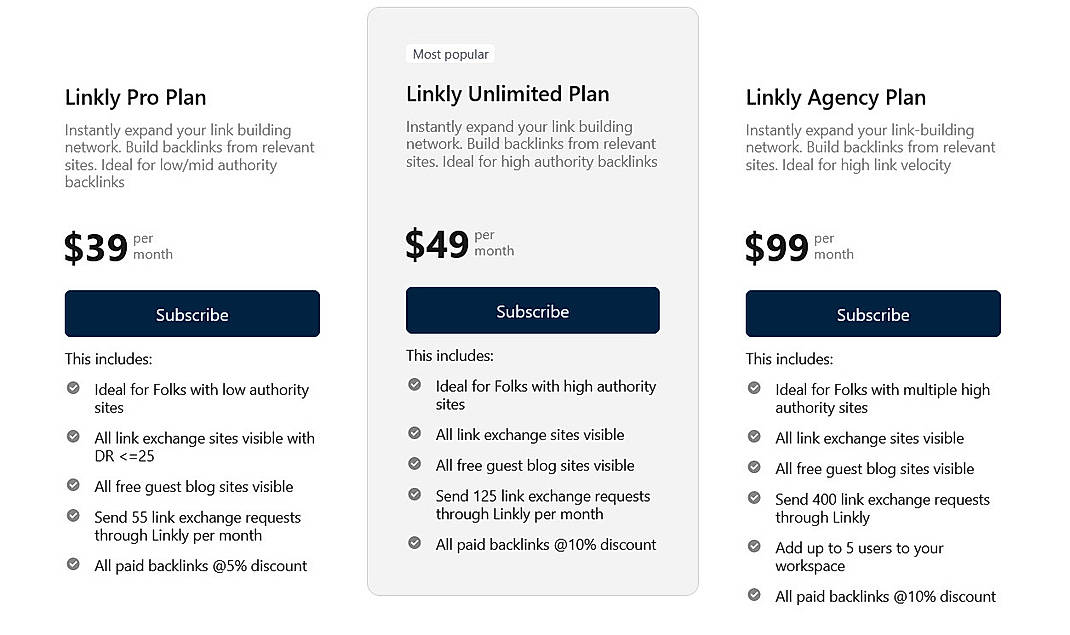Click the 'Linkly Agency Plan' heading
1070x635 pixels.
coord(835,97)
